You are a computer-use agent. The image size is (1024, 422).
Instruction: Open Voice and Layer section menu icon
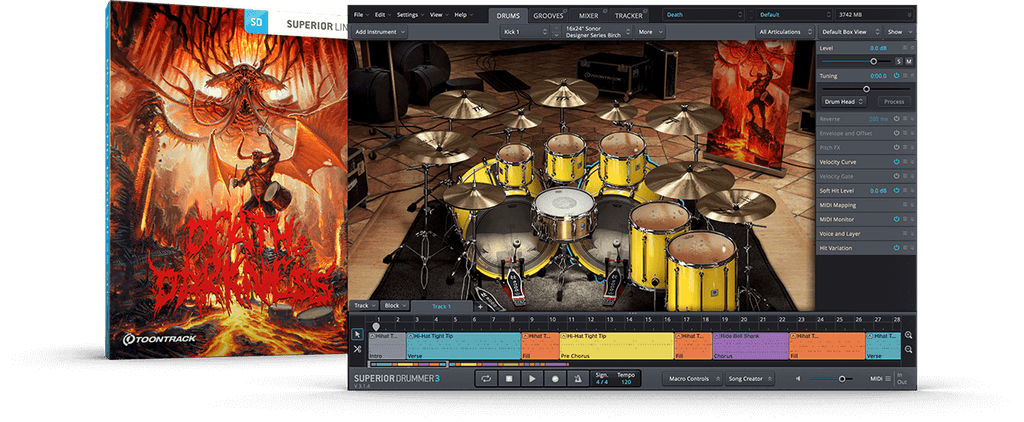coord(905,234)
